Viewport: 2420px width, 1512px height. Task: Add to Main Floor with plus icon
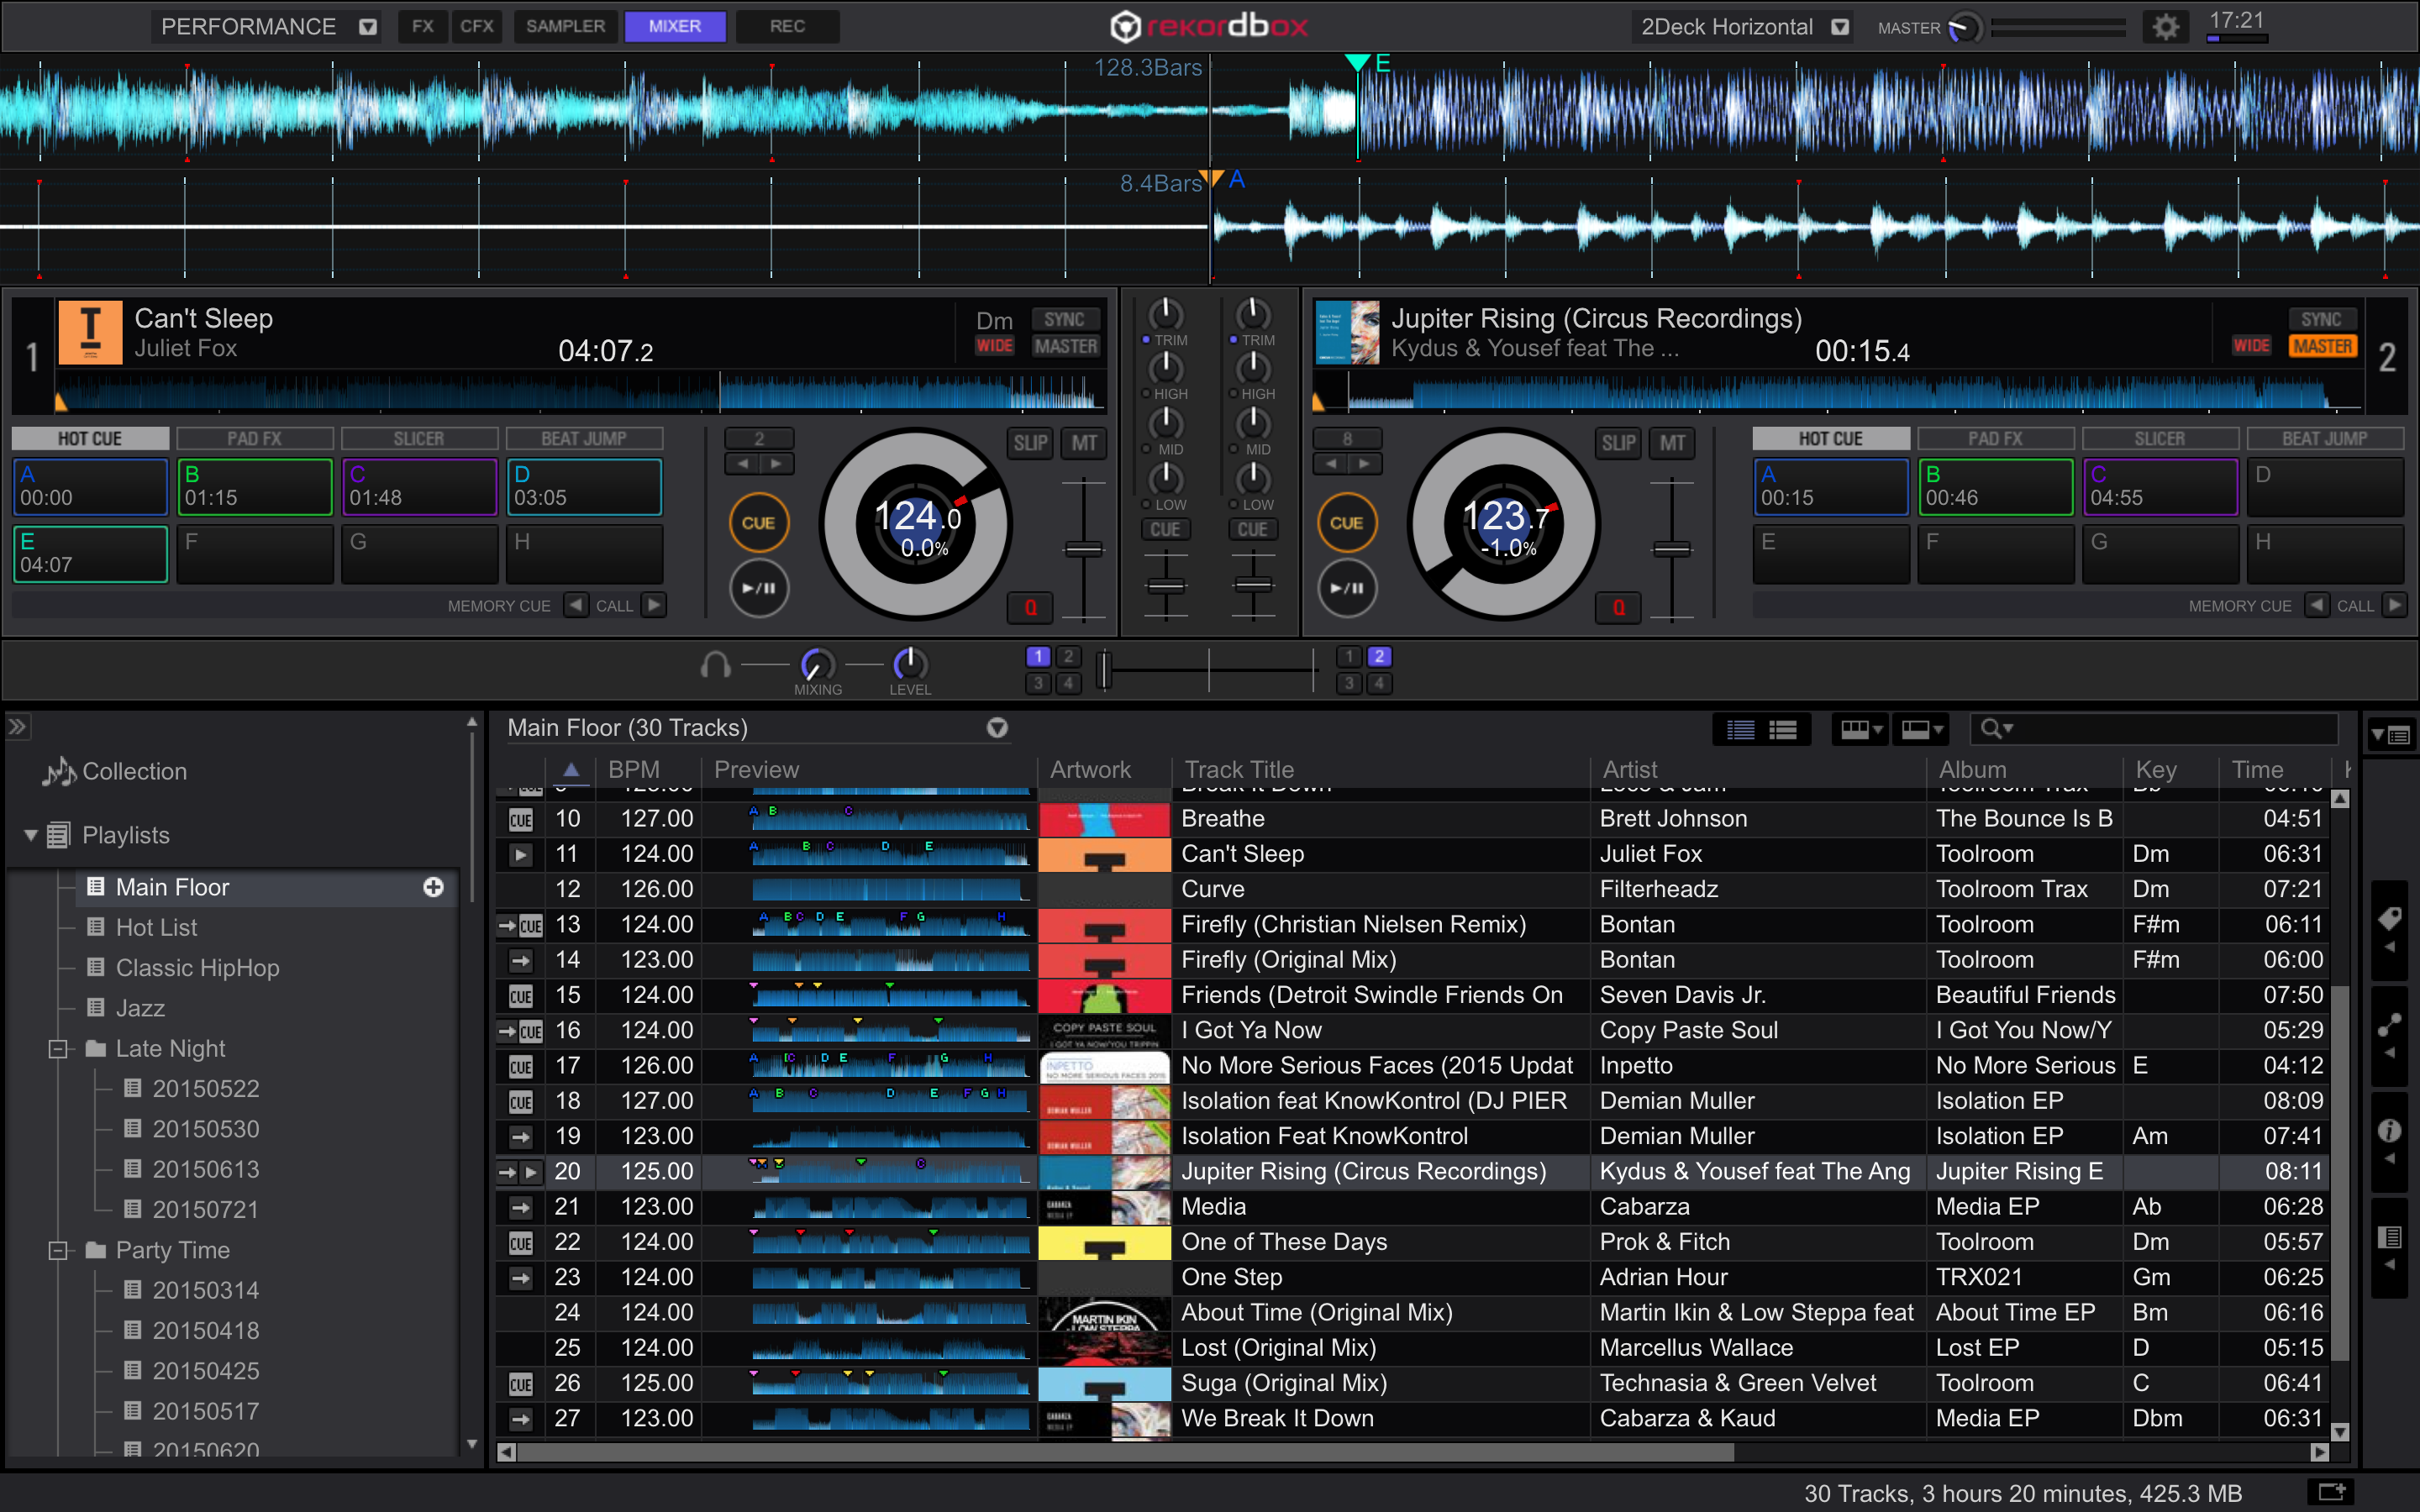pos(433,887)
